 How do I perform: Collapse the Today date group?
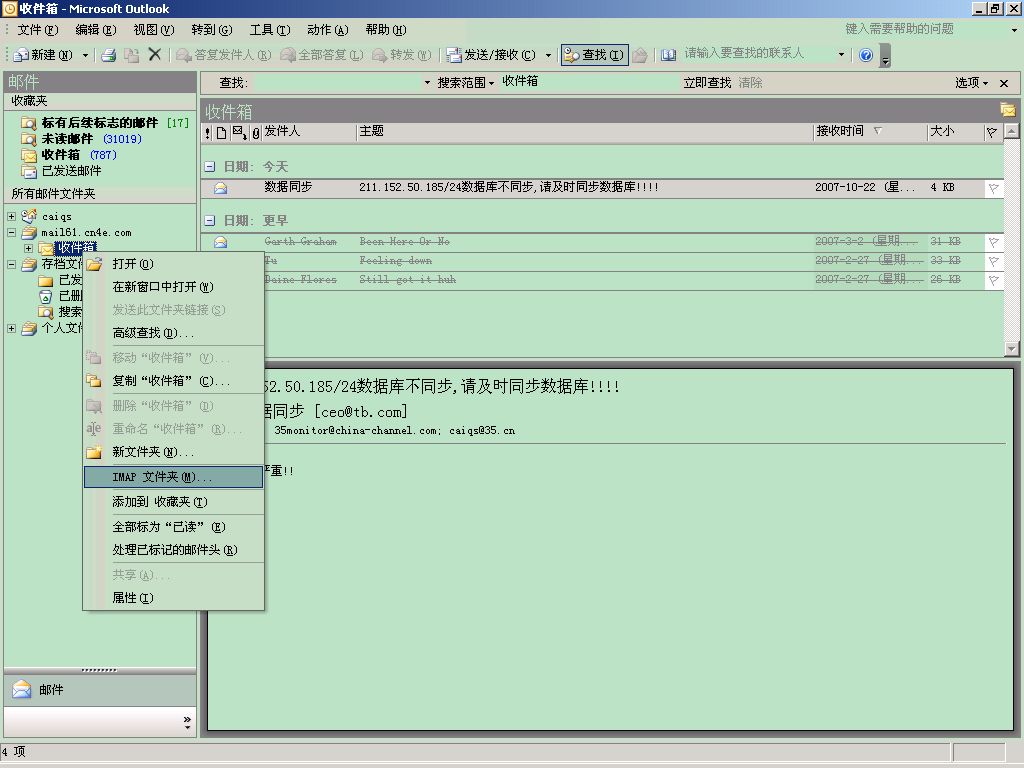tap(210, 167)
